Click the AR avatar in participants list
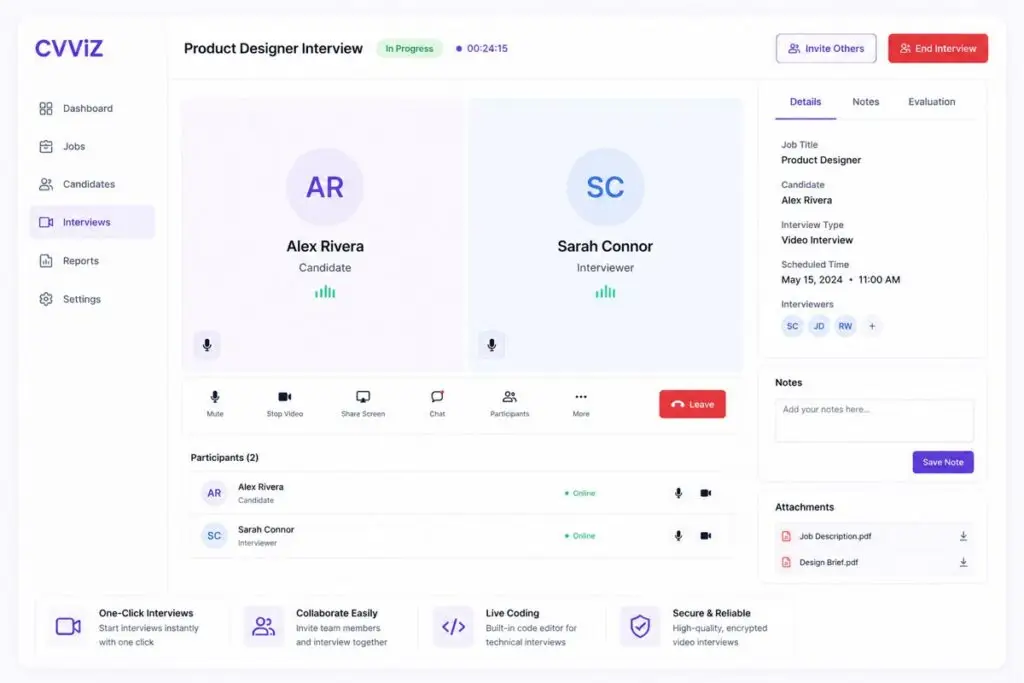 [214, 493]
